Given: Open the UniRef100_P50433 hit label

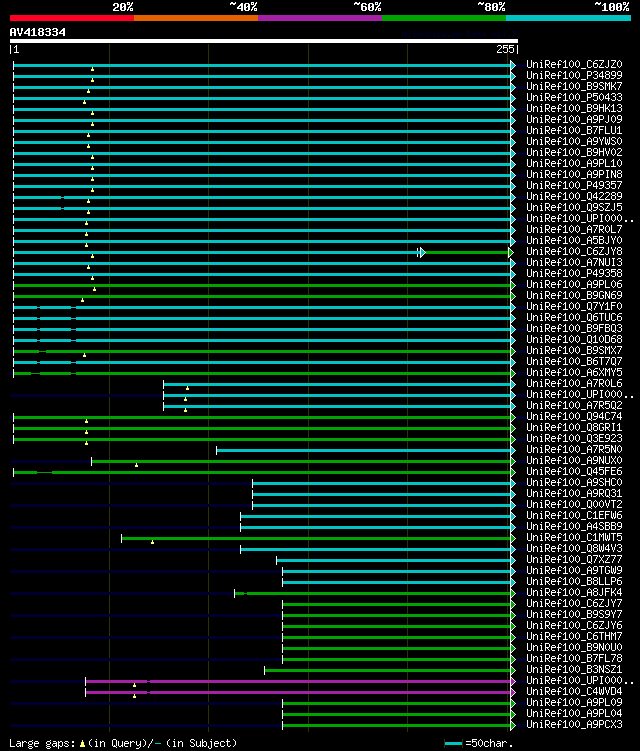Looking at the screenshot, I should pos(574,97).
